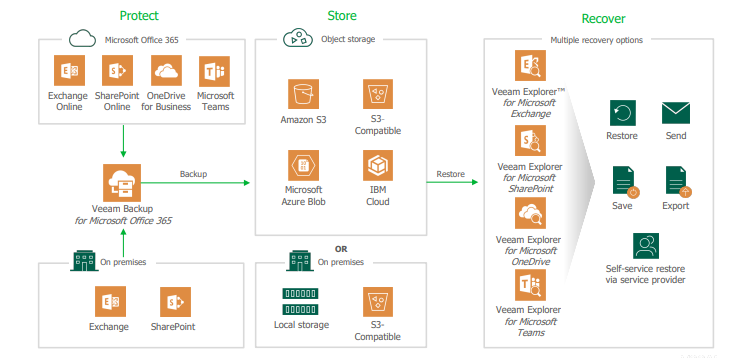Click the Store heading
Screen dimensions: 742x360
click(342, 16)
